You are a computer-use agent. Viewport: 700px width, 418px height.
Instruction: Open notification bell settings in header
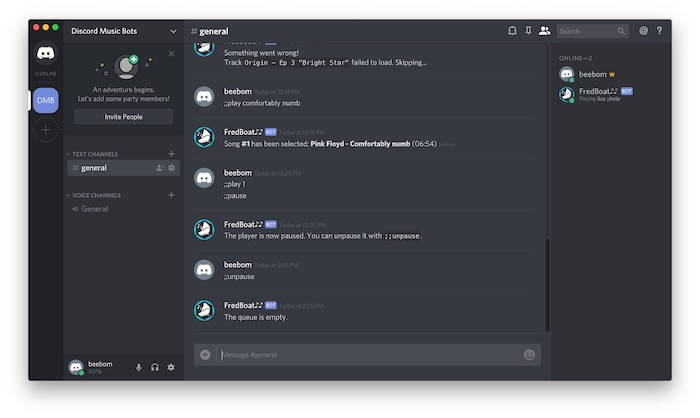coord(512,31)
